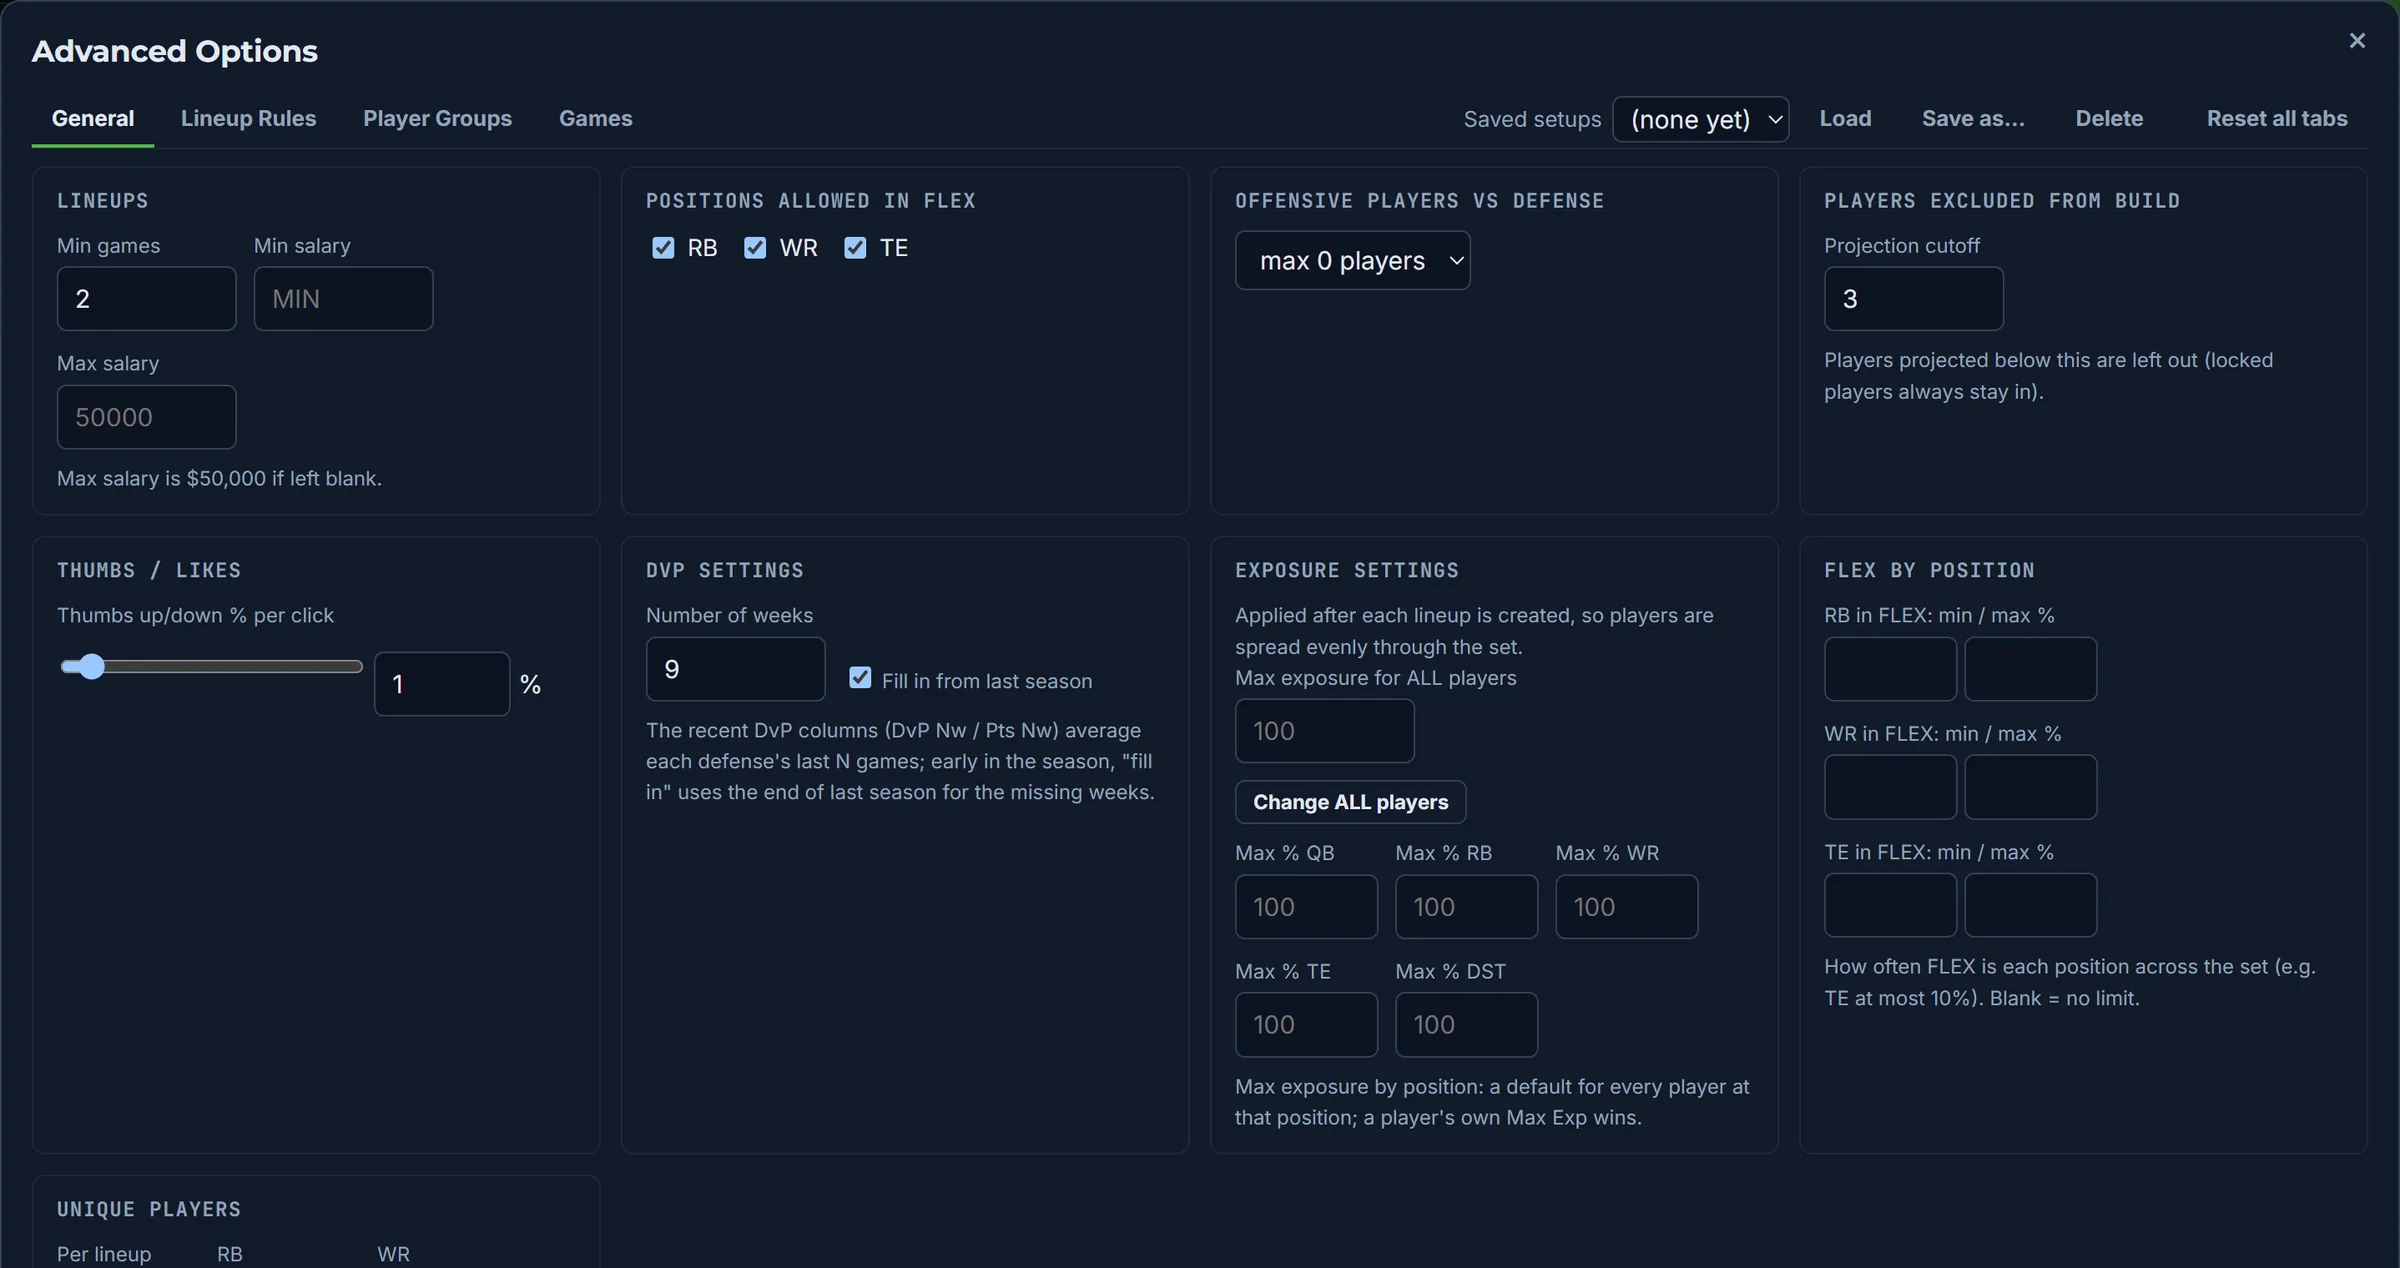Click Max exposure for ALL players field
2400x1268 pixels.
(x=1325, y=731)
